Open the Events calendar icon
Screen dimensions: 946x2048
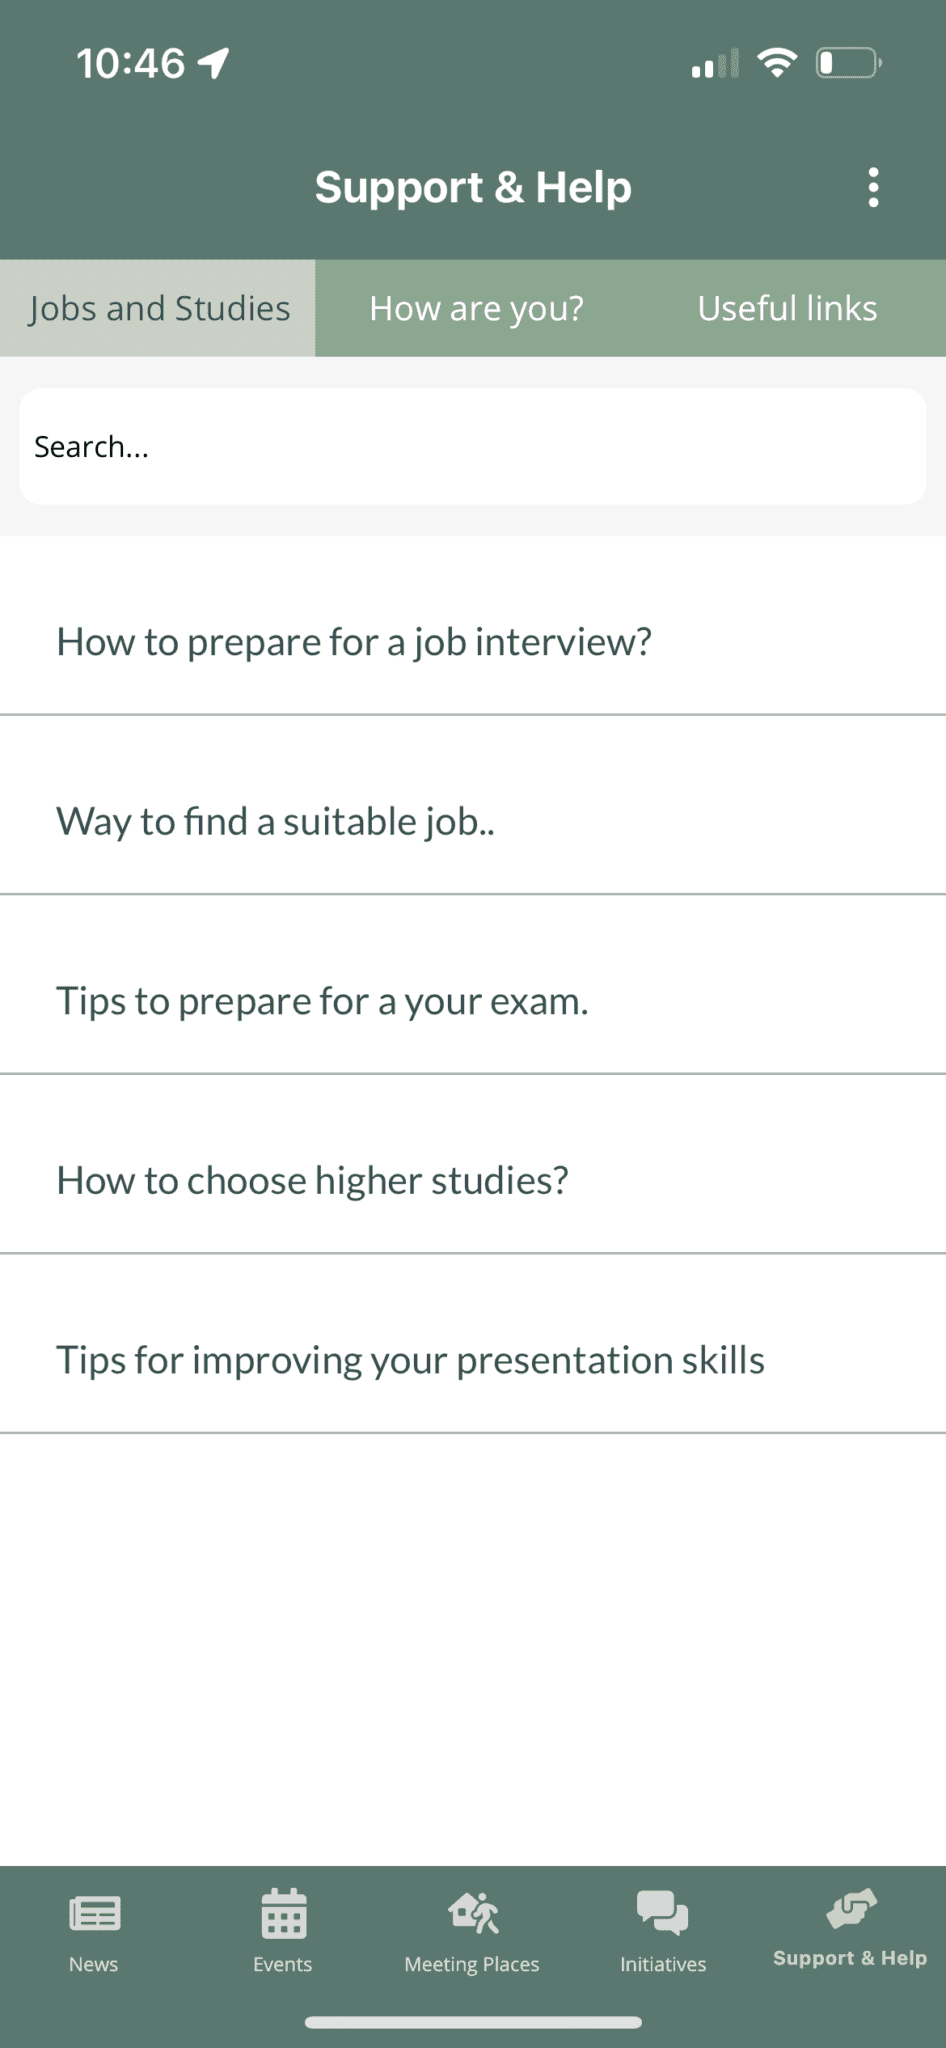tap(284, 1913)
